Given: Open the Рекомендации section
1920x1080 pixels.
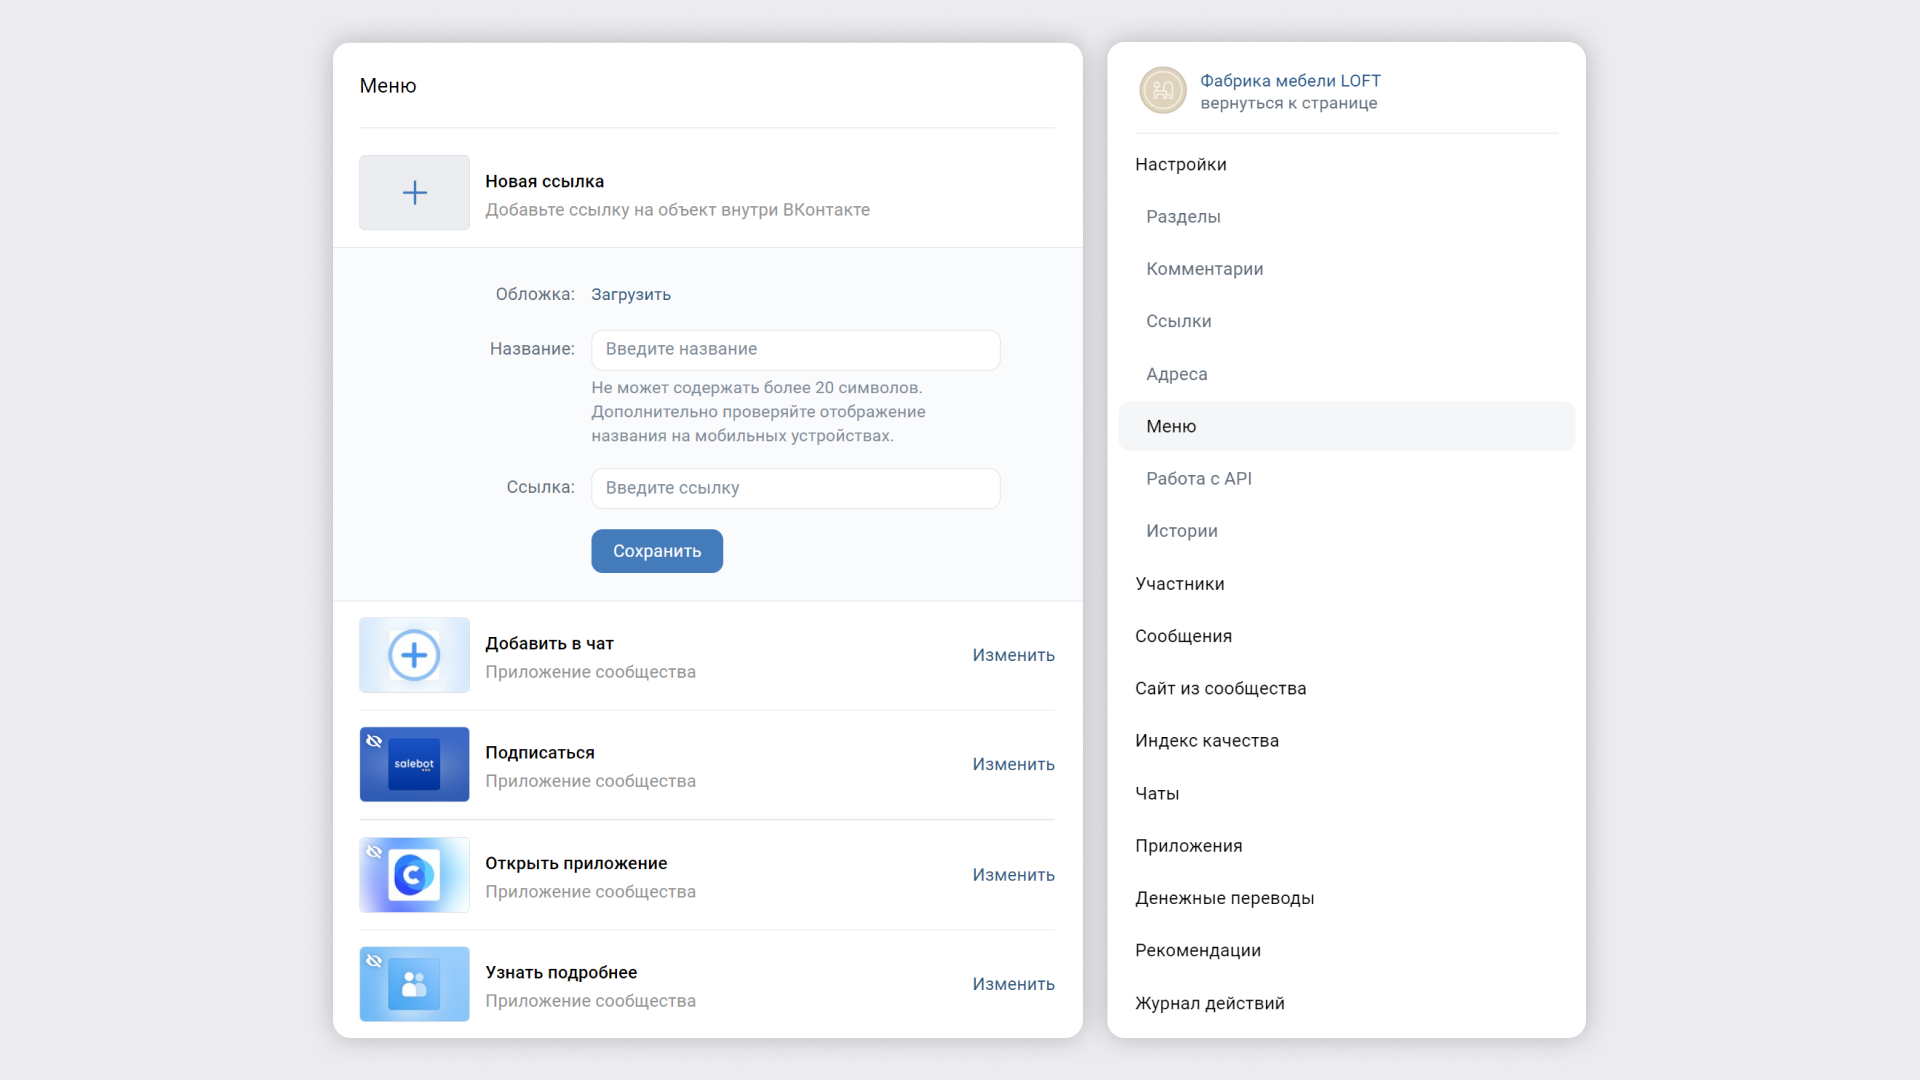Looking at the screenshot, I should (x=1198, y=950).
